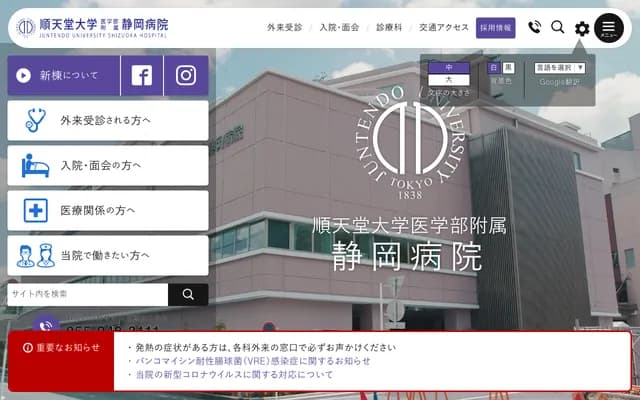Set text size to 大 (large)
640x400 pixels.
coord(449,80)
